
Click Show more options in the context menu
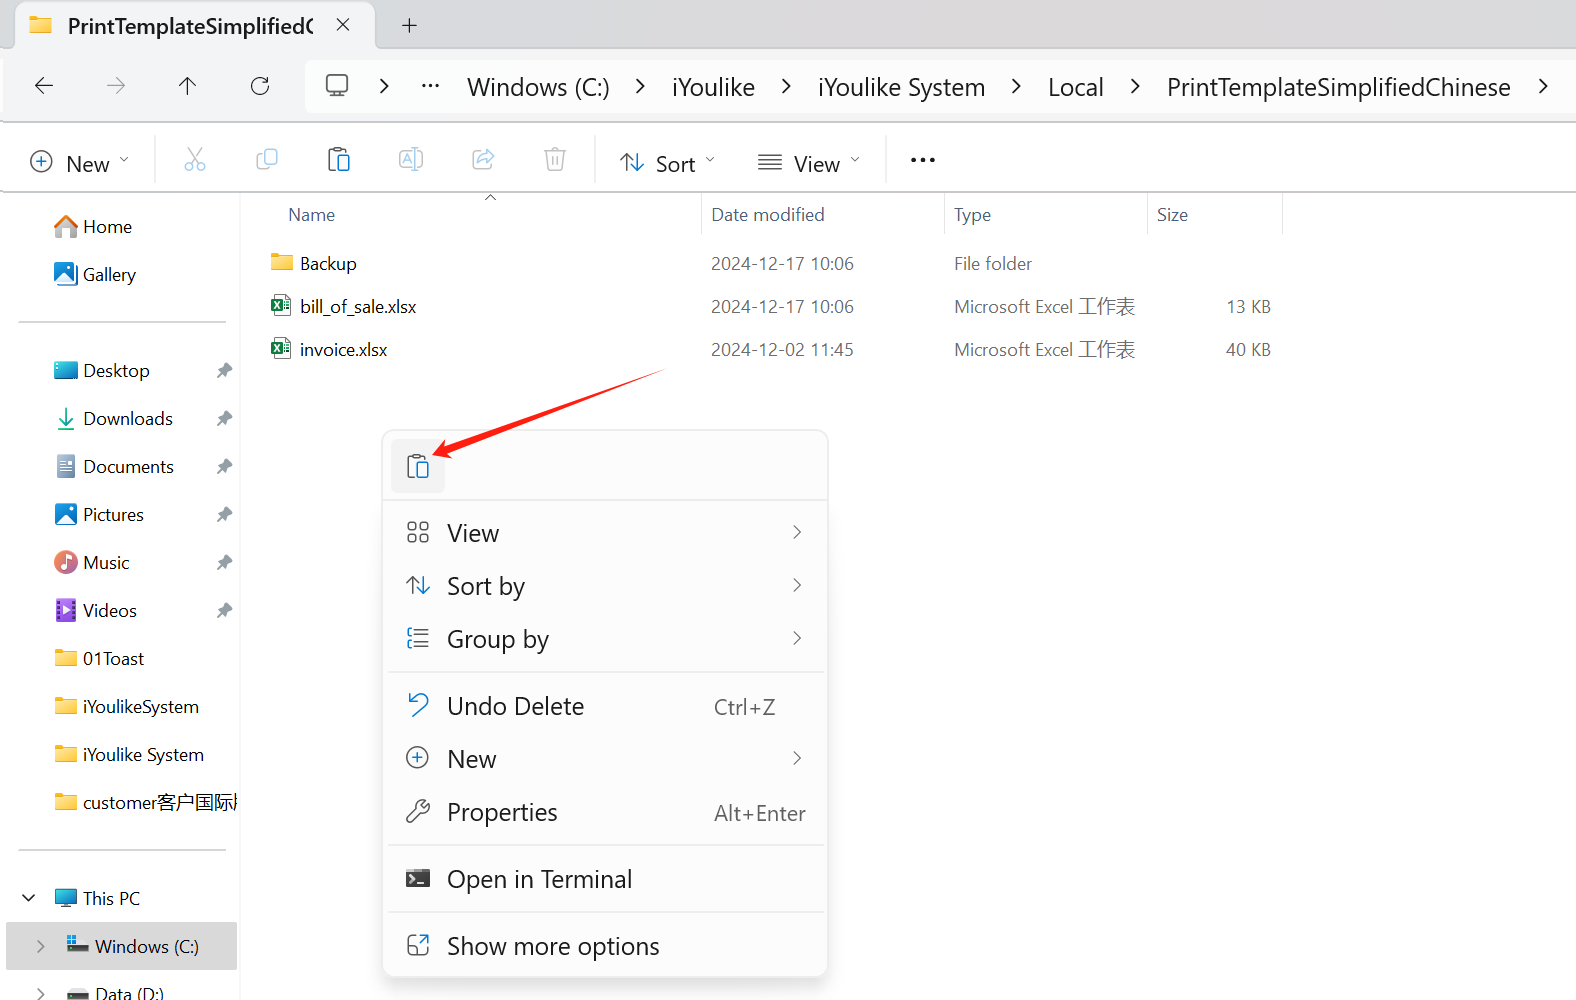click(x=553, y=946)
